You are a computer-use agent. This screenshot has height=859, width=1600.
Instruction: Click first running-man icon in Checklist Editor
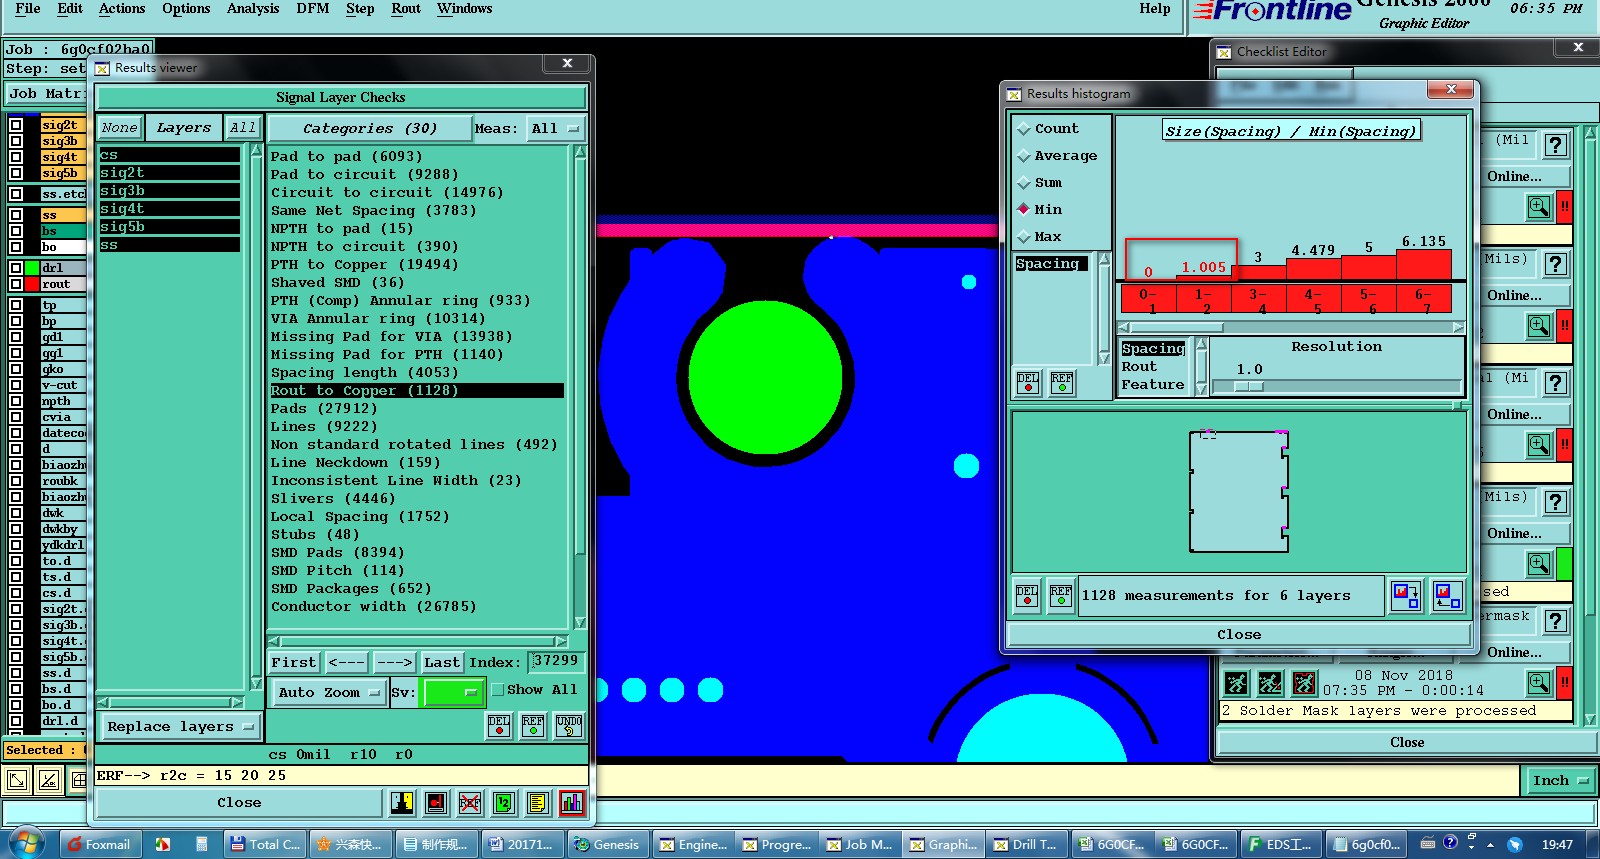(1237, 683)
